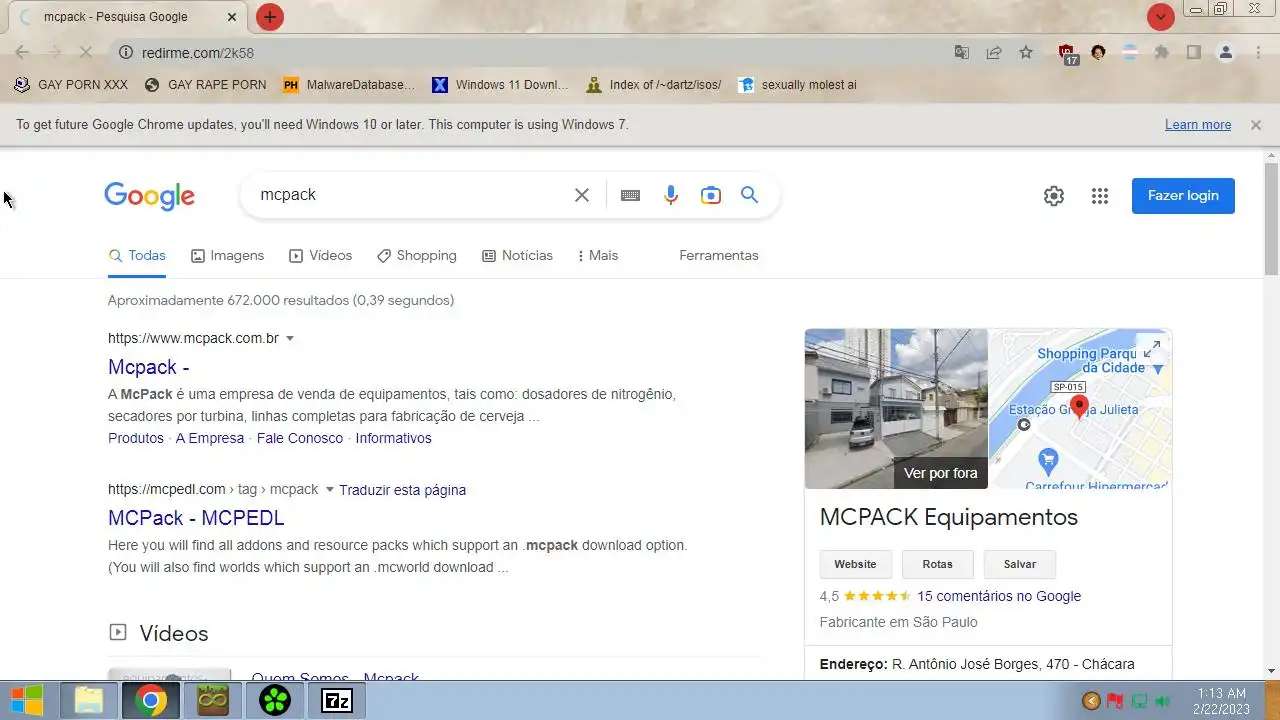This screenshot has width=1280, height=720.
Task: Stop the page loading with the X button
Action: 86,53
